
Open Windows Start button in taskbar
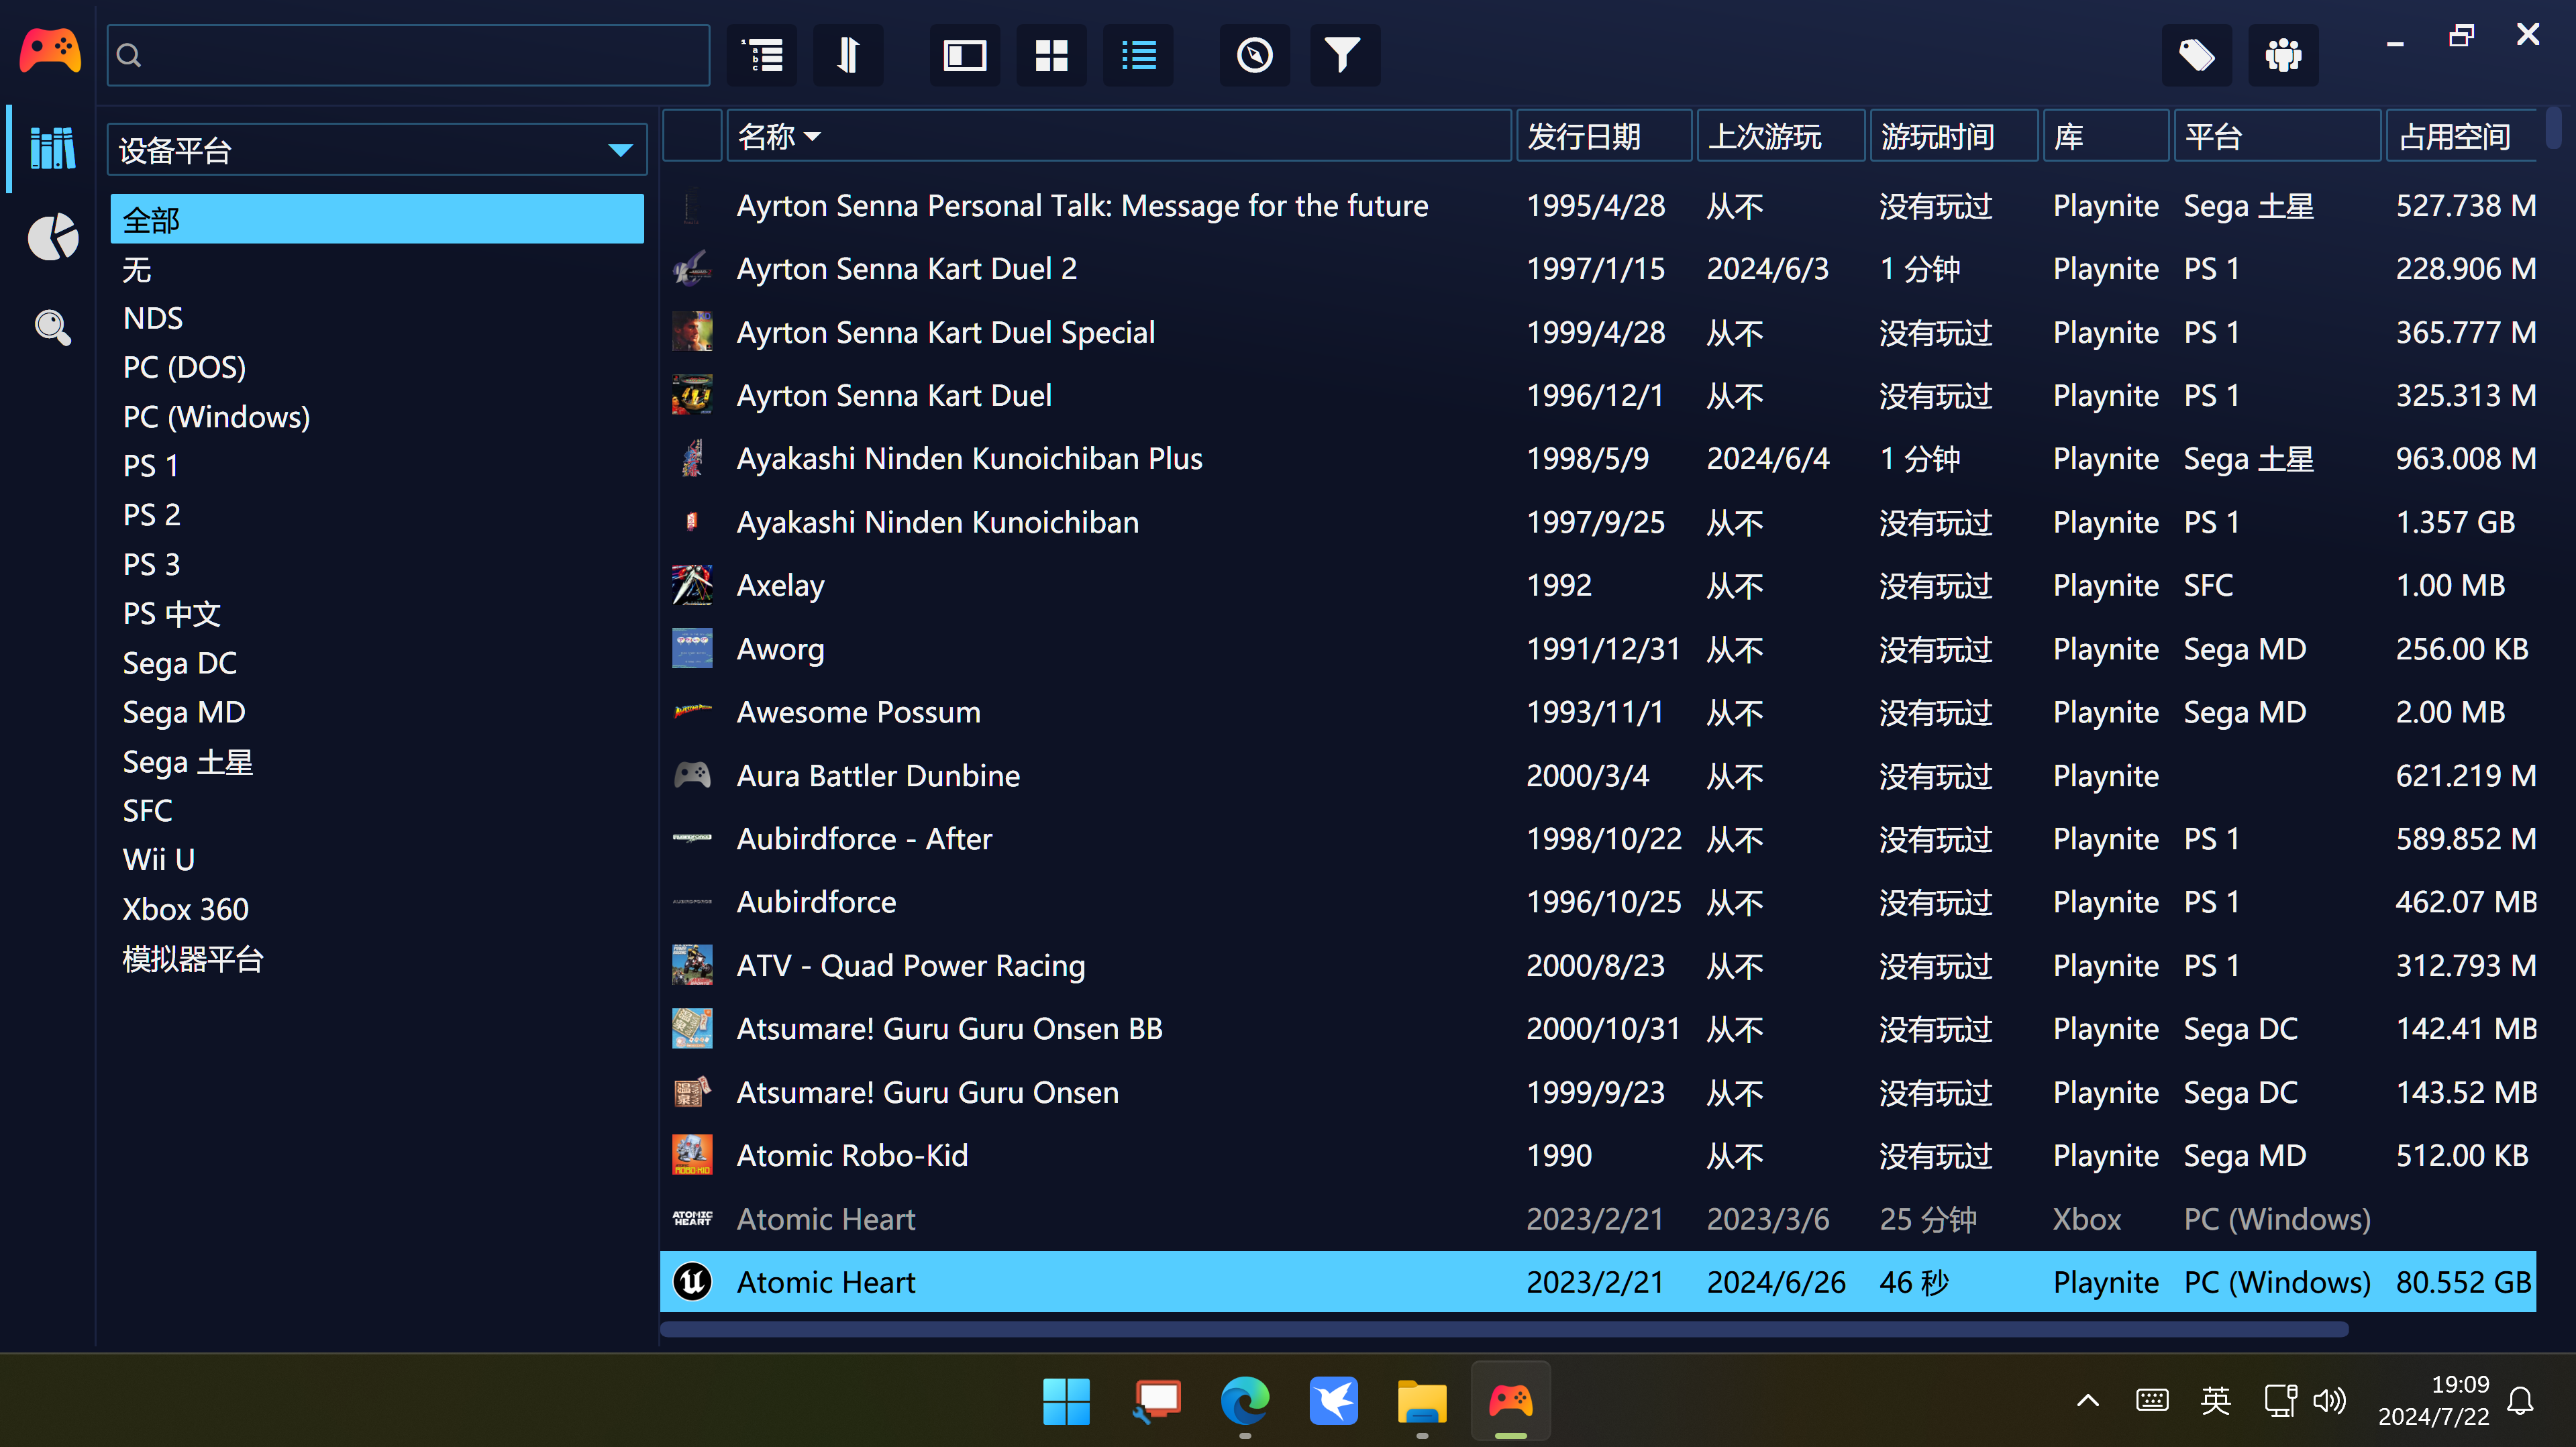(x=1066, y=1401)
